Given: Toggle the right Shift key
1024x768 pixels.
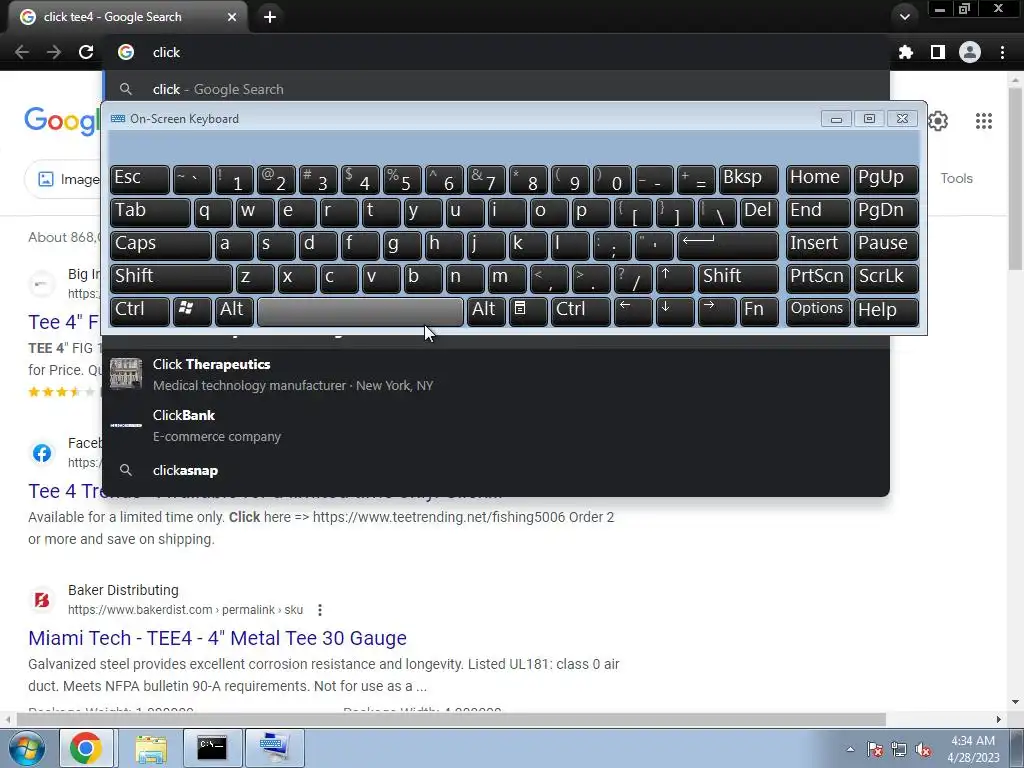Looking at the screenshot, I should click(739, 278).
